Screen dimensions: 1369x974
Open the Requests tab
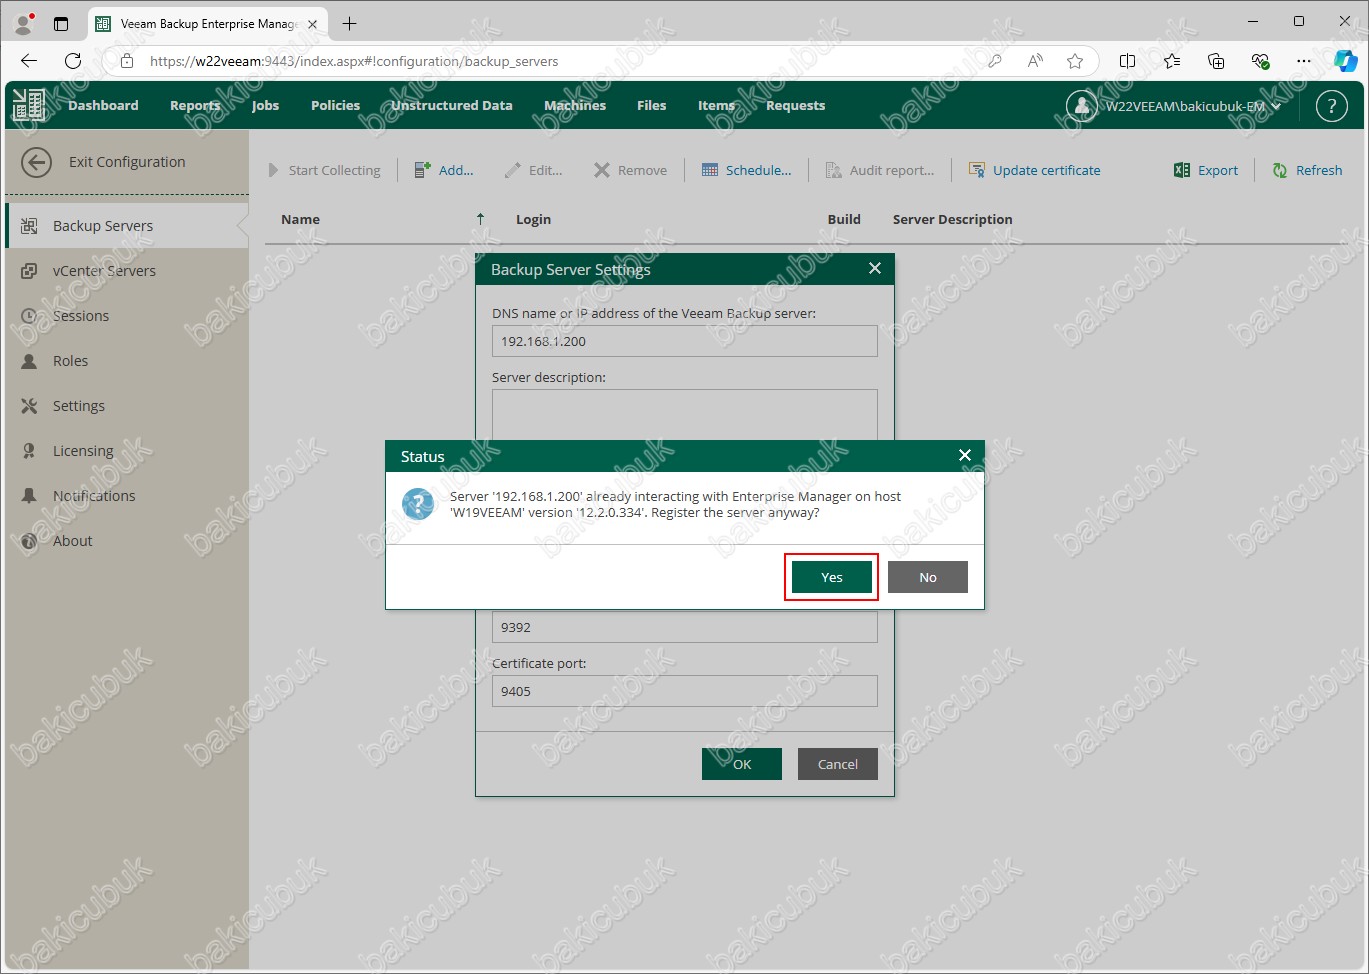click(x=796, y=105)
